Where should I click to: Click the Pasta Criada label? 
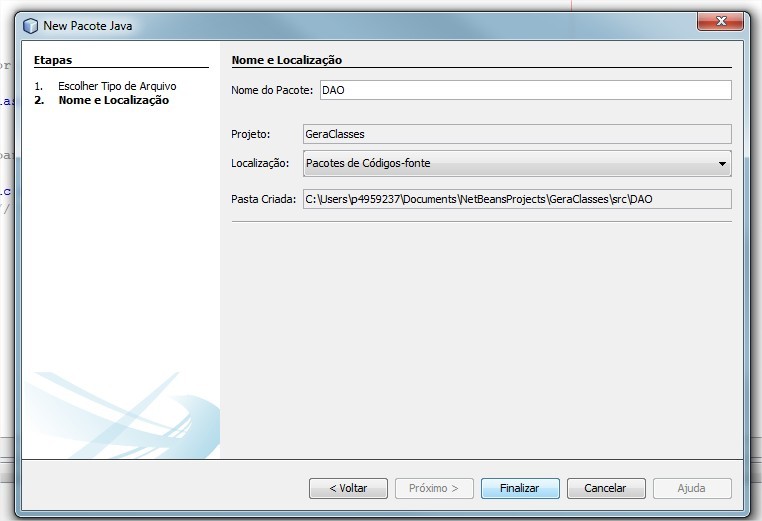pos(263,199)
